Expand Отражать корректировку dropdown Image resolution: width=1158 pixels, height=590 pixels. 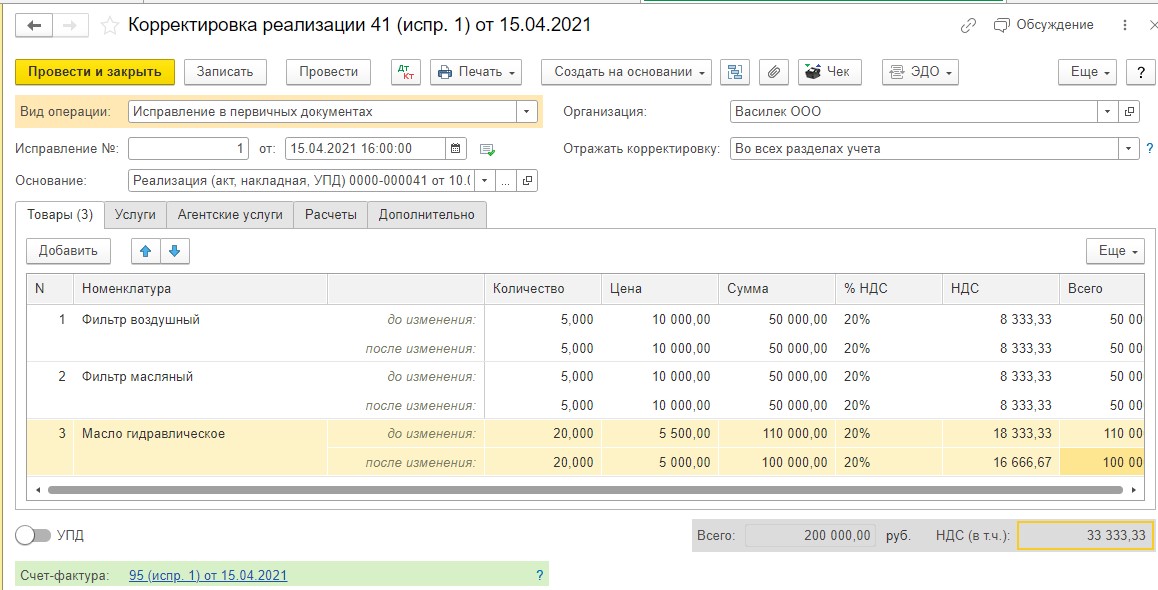(x=1128, y=148)
